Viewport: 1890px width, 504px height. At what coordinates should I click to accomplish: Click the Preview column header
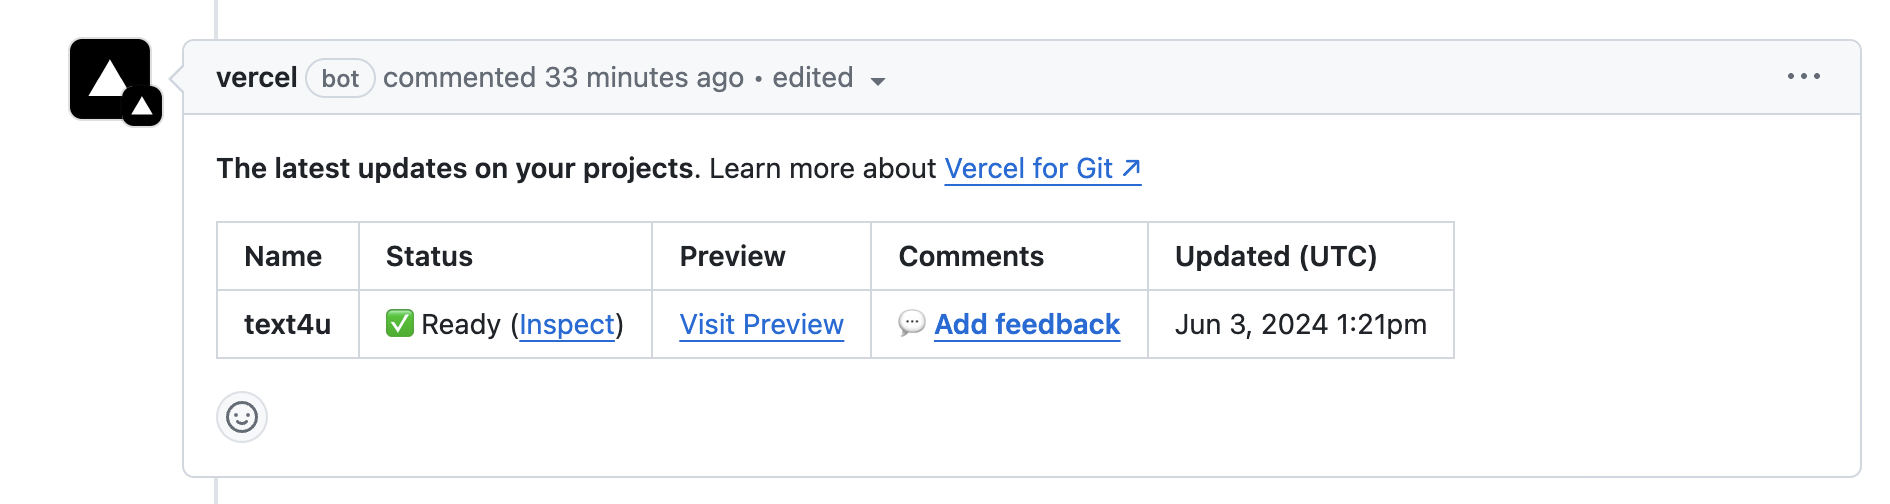[732, 257]
